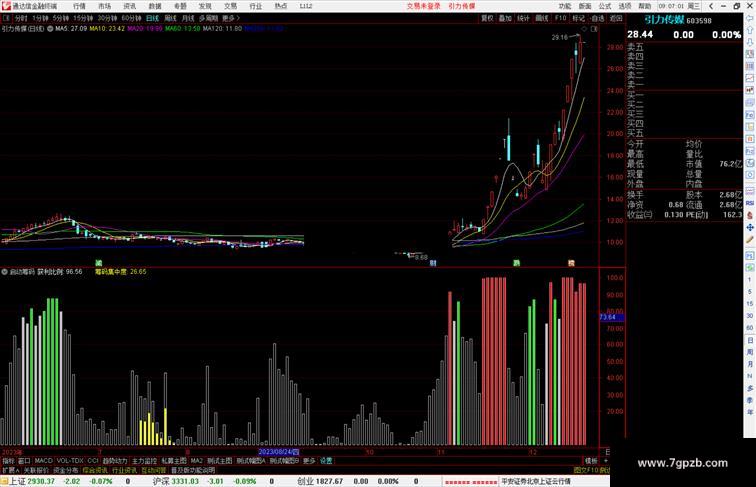Select the 周线 period
Viewport: 756px width, 487px height.
pyautogui.click(x=170, y=18)
